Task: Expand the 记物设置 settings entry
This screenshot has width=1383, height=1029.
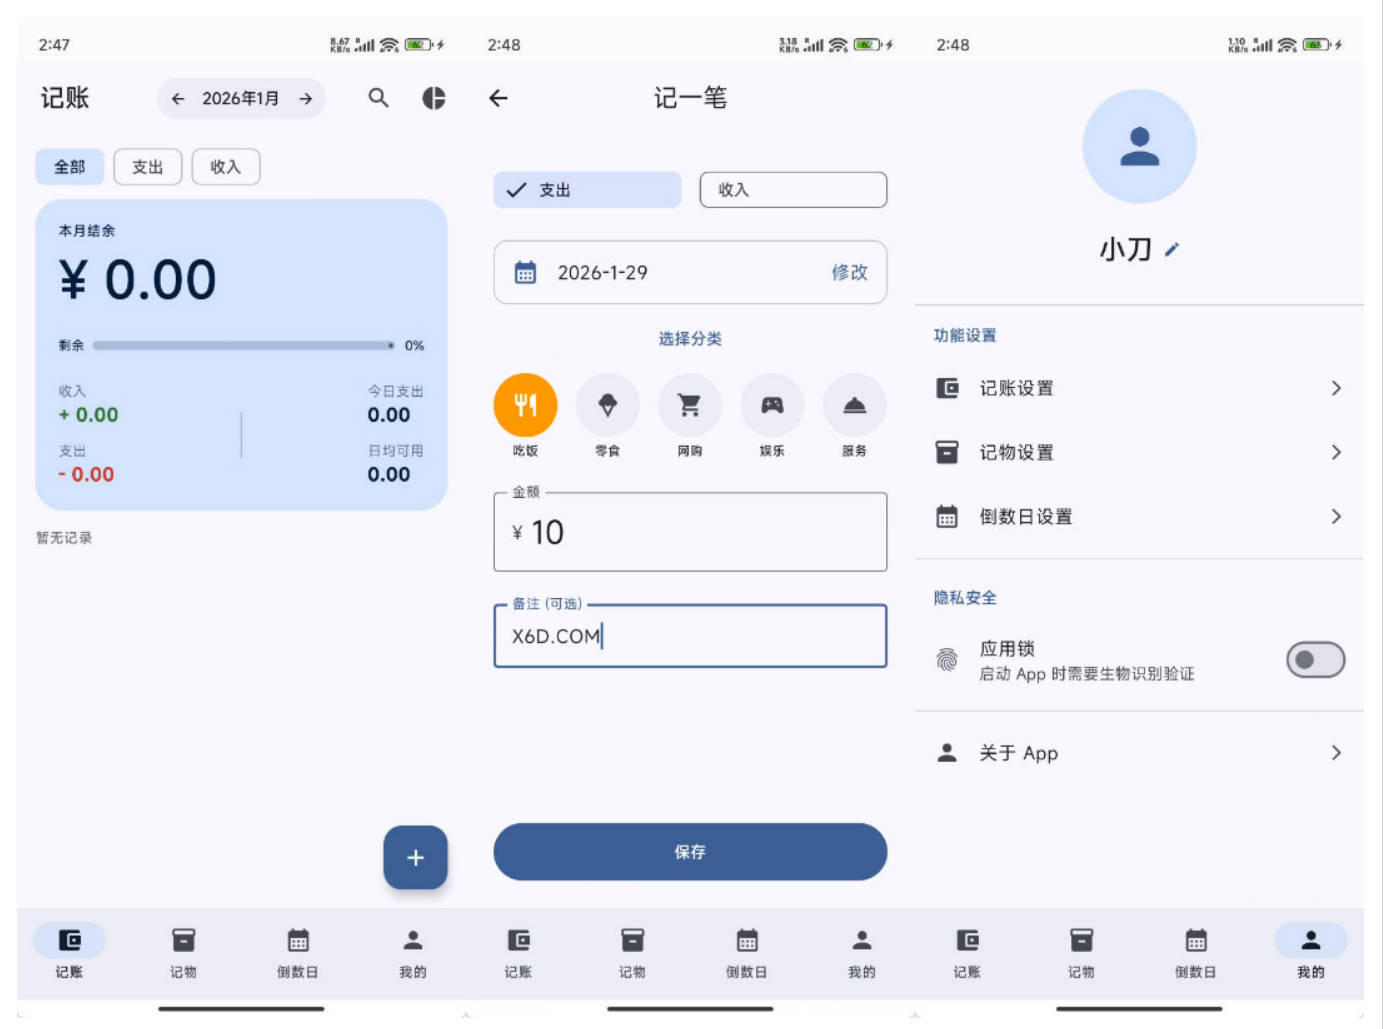Action: coord(1140,452)
